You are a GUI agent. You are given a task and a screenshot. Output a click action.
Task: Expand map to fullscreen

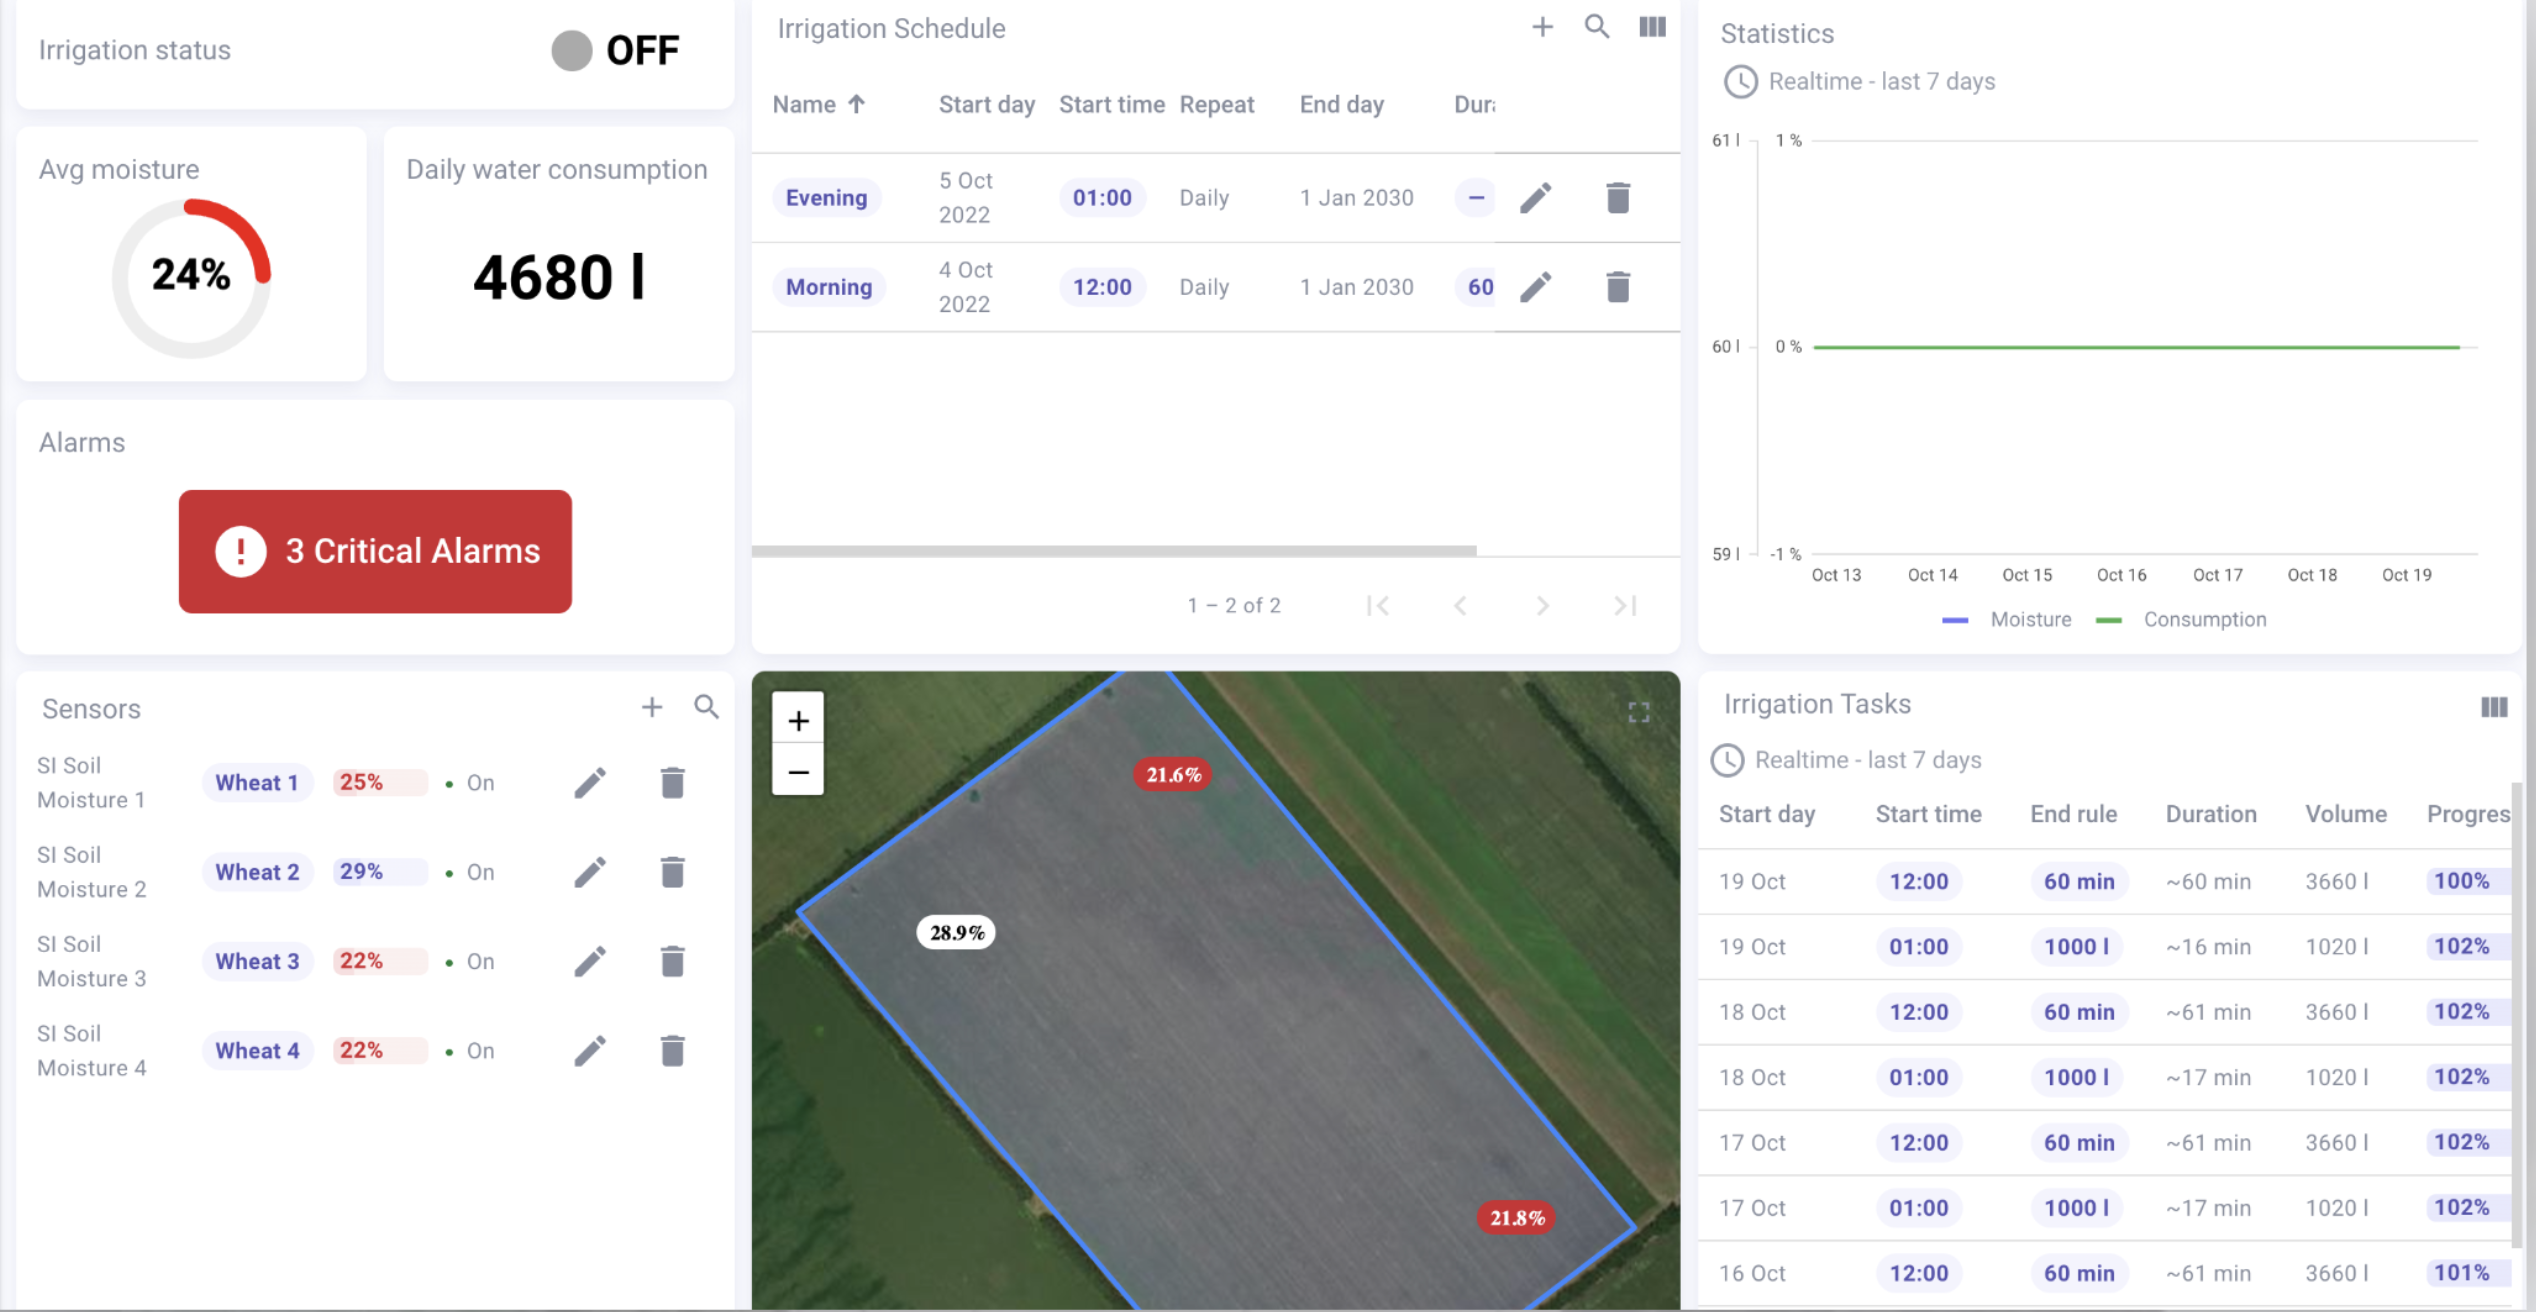1639,713
